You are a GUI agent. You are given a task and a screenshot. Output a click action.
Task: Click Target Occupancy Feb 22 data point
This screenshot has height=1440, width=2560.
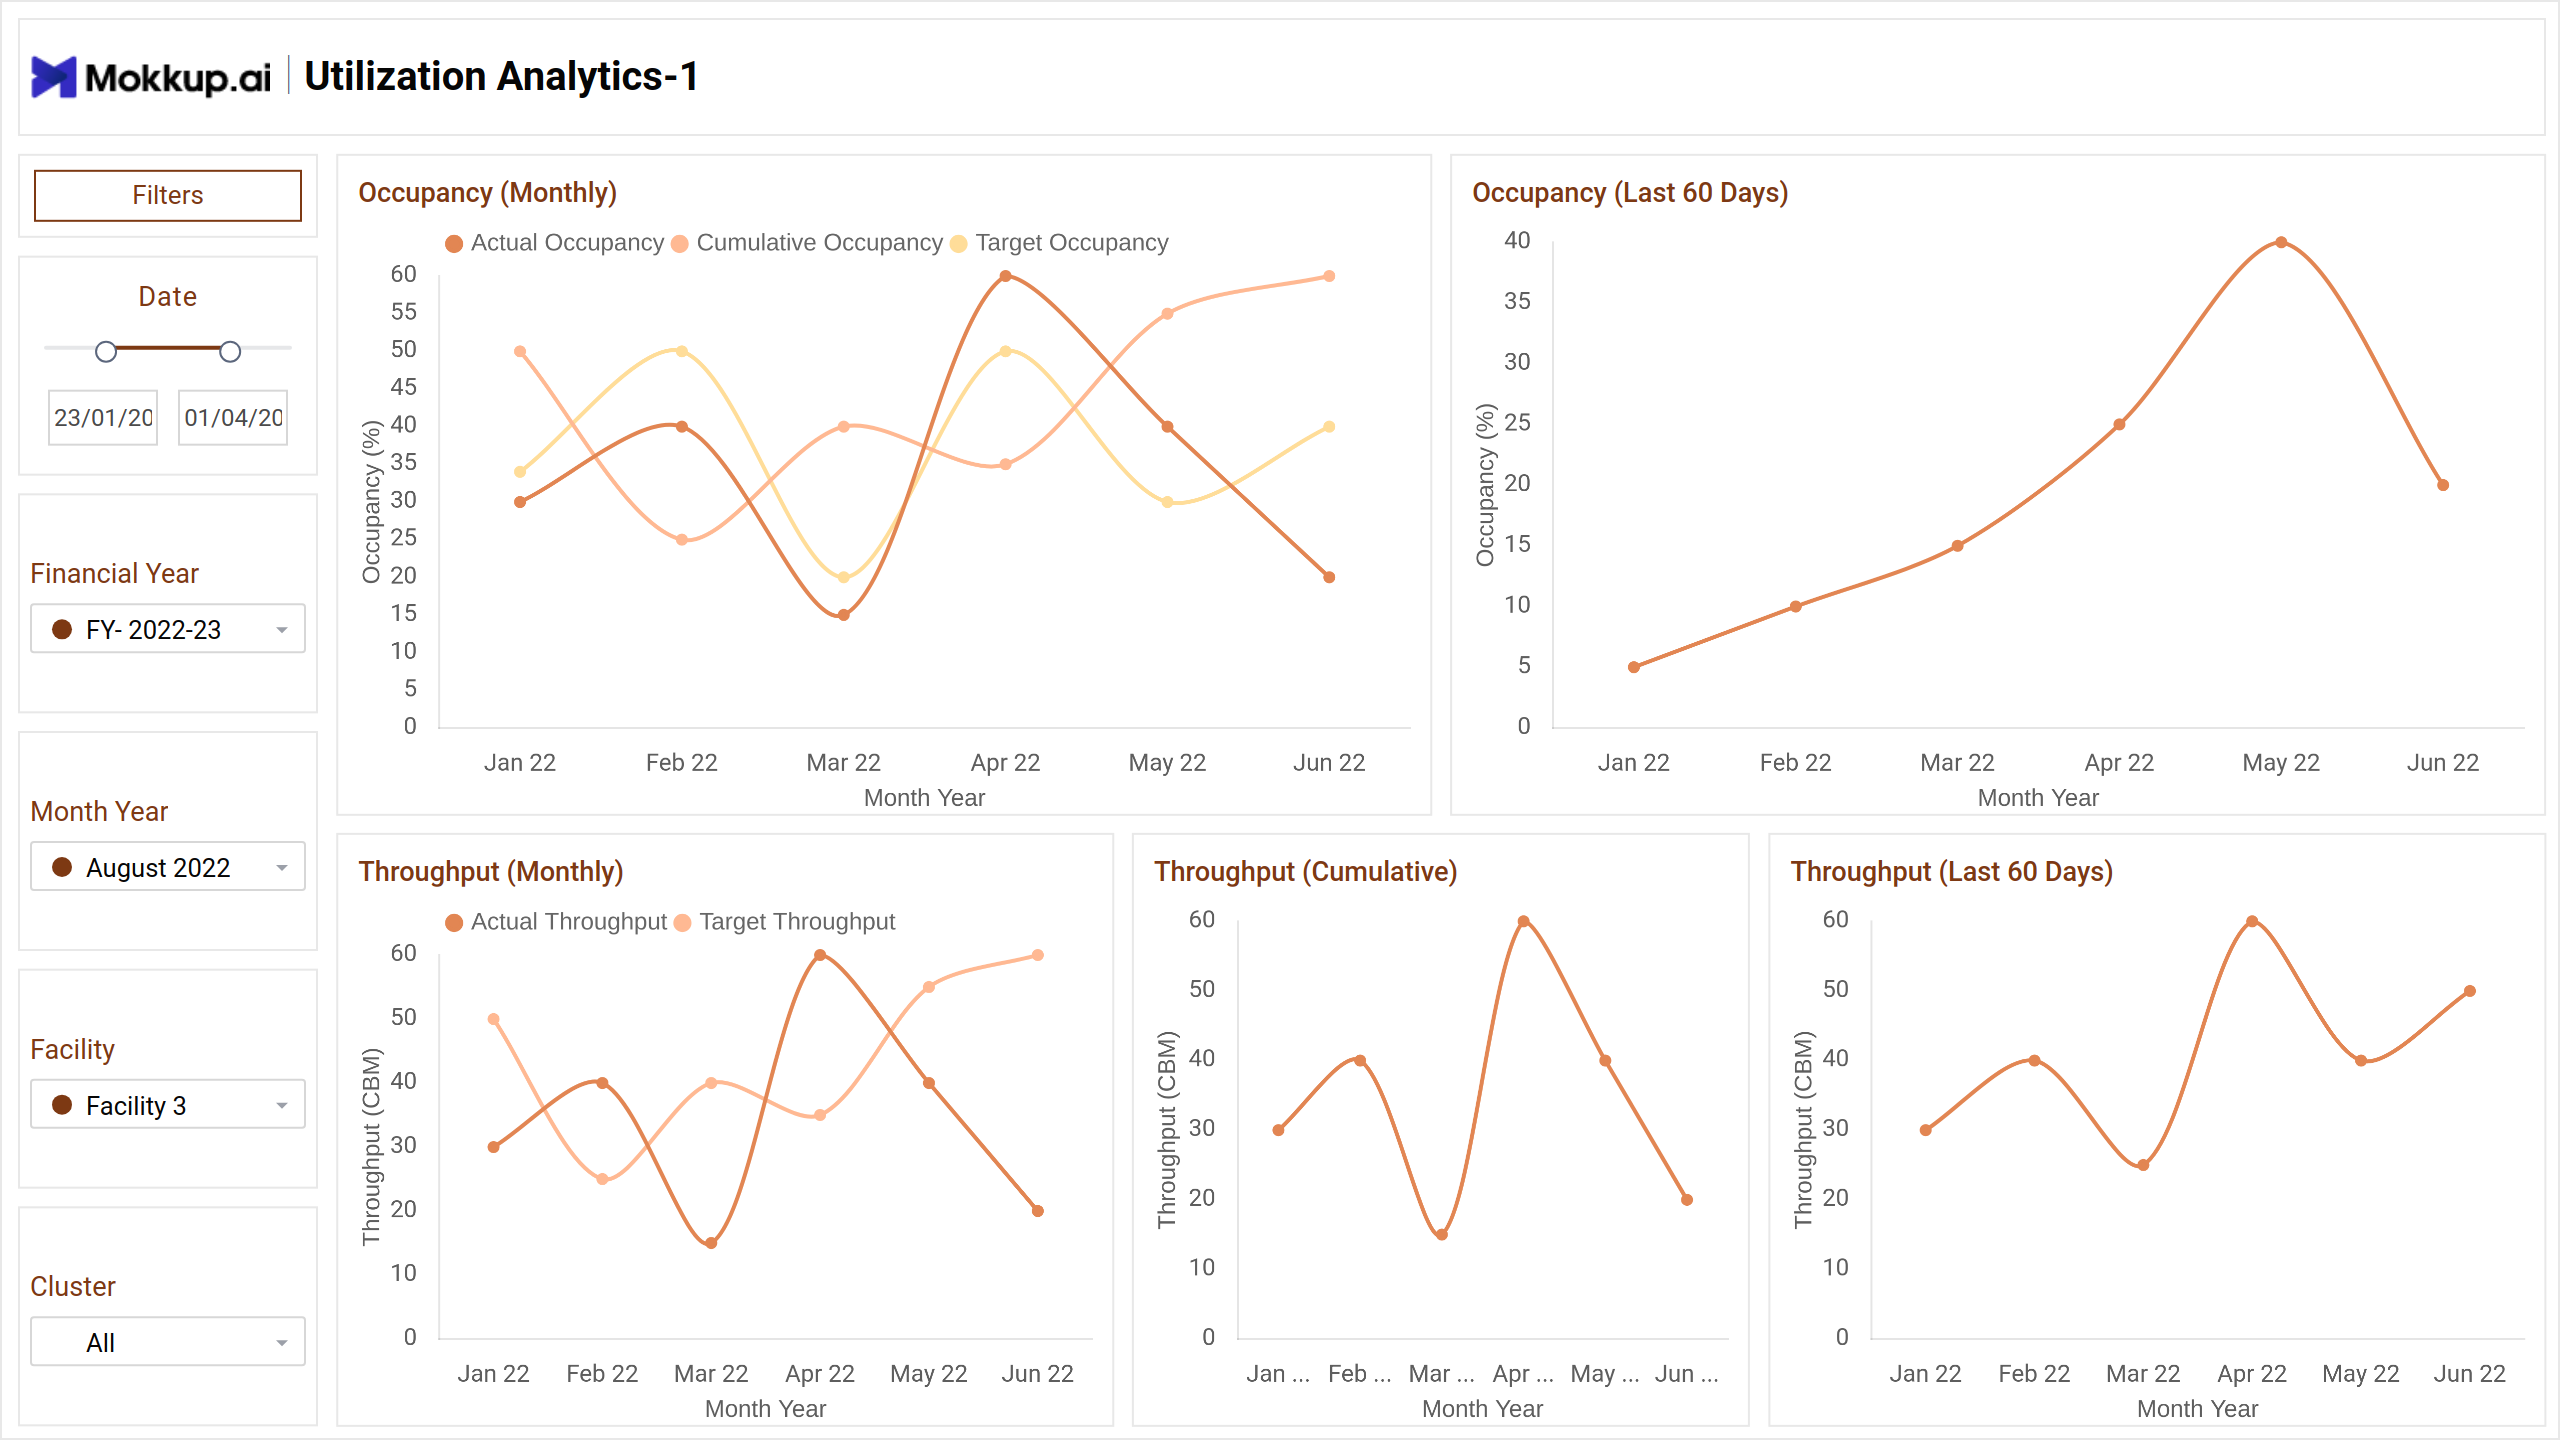coord(682,351)
